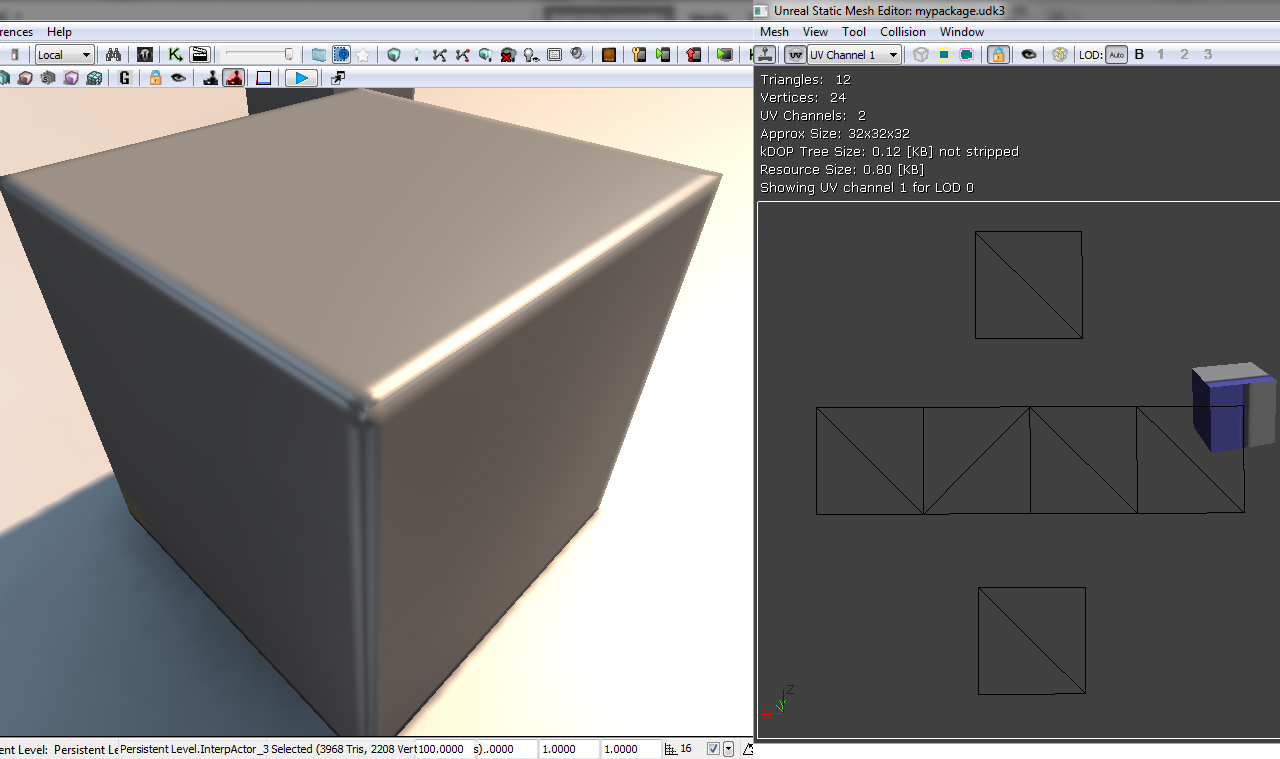
Task: Click the 'Triangles: 12' stat text
Action: [806, 80]
